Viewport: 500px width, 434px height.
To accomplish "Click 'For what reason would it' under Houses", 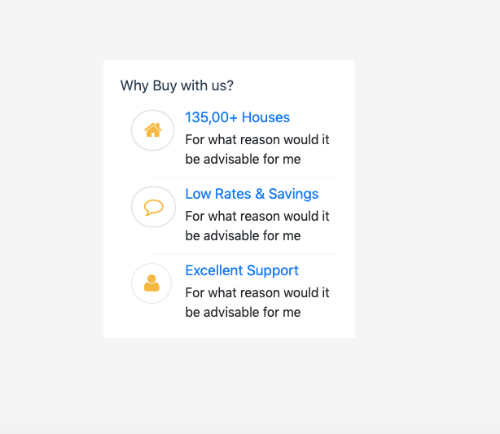I will pyautogui.click(x=257, y=140).
